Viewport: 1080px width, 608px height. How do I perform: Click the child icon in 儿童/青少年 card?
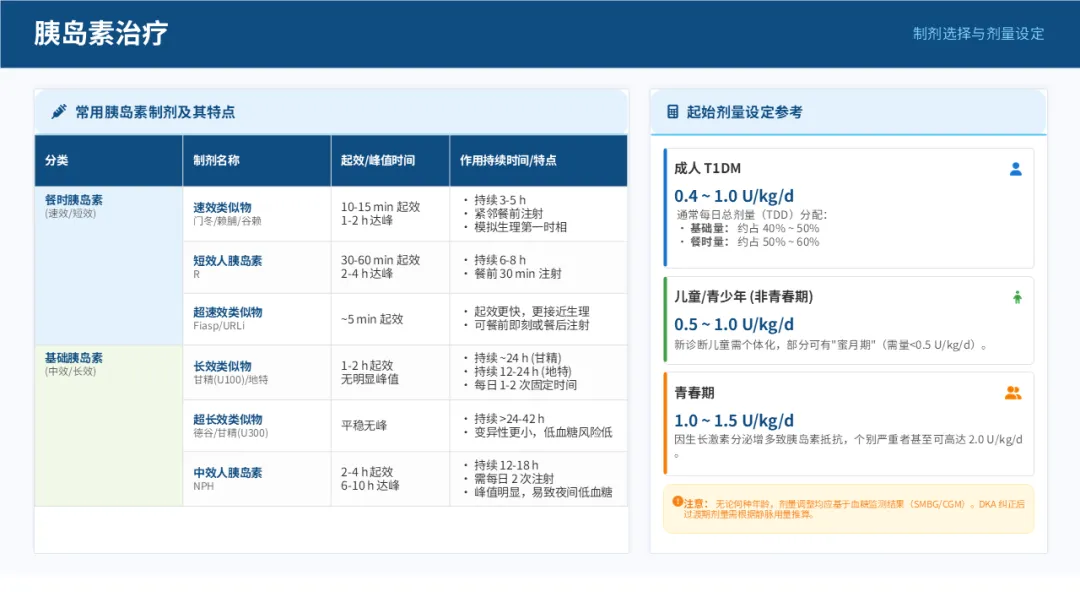point(1017,297)
